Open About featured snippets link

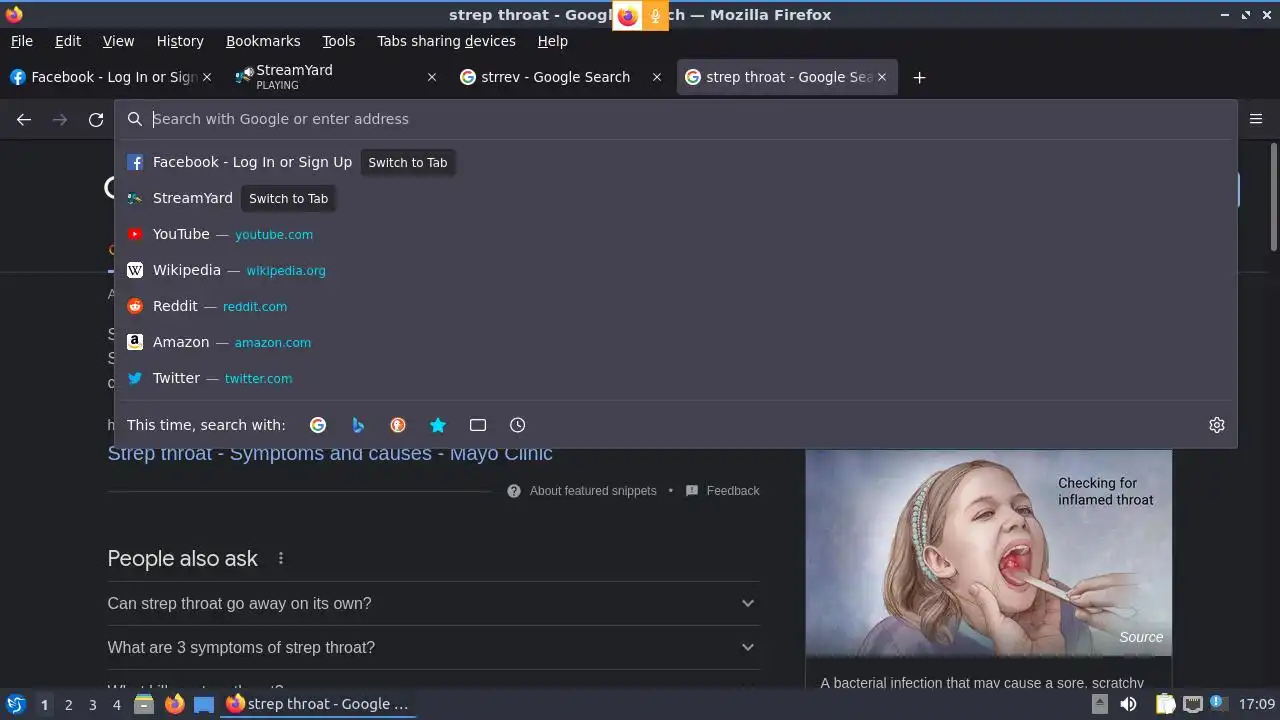pos(593,491)
